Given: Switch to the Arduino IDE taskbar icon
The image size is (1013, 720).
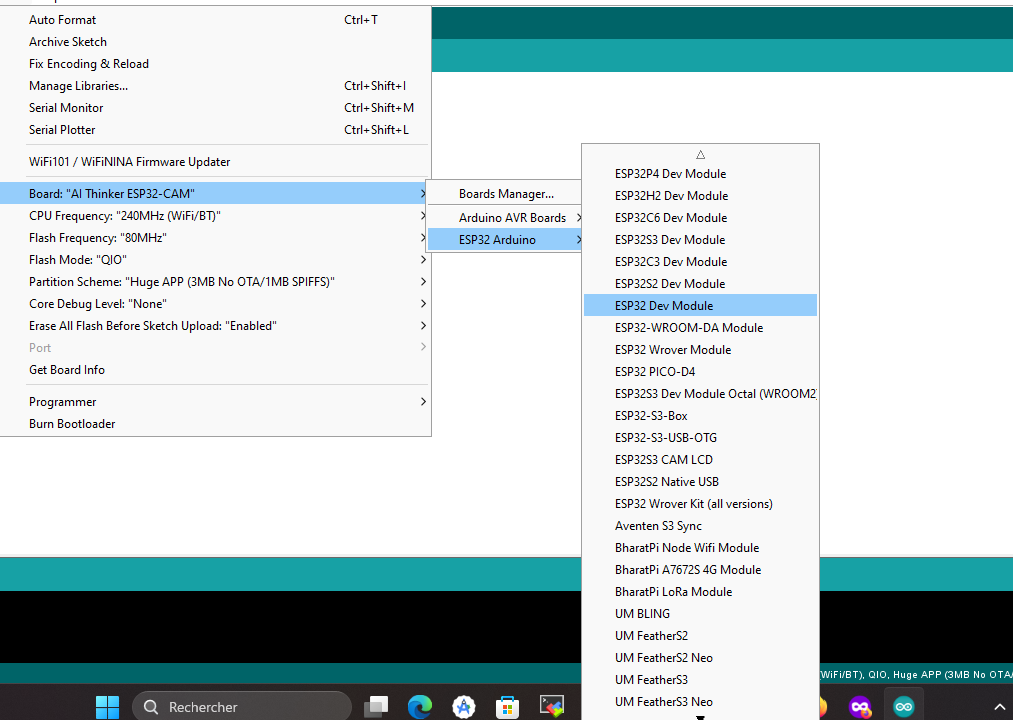Looking at the screenshot, I should coord(904,706).
